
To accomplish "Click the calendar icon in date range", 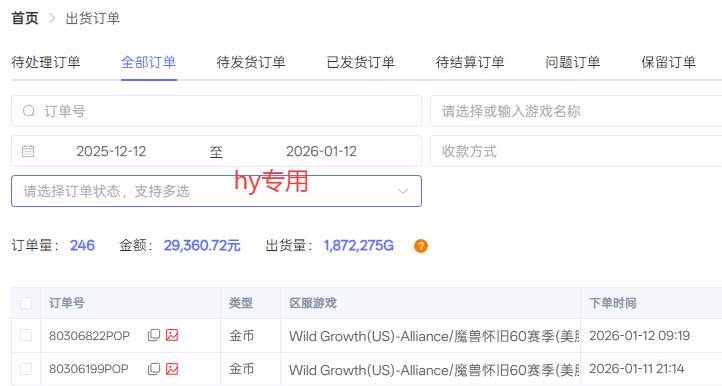I will [28, 151].
